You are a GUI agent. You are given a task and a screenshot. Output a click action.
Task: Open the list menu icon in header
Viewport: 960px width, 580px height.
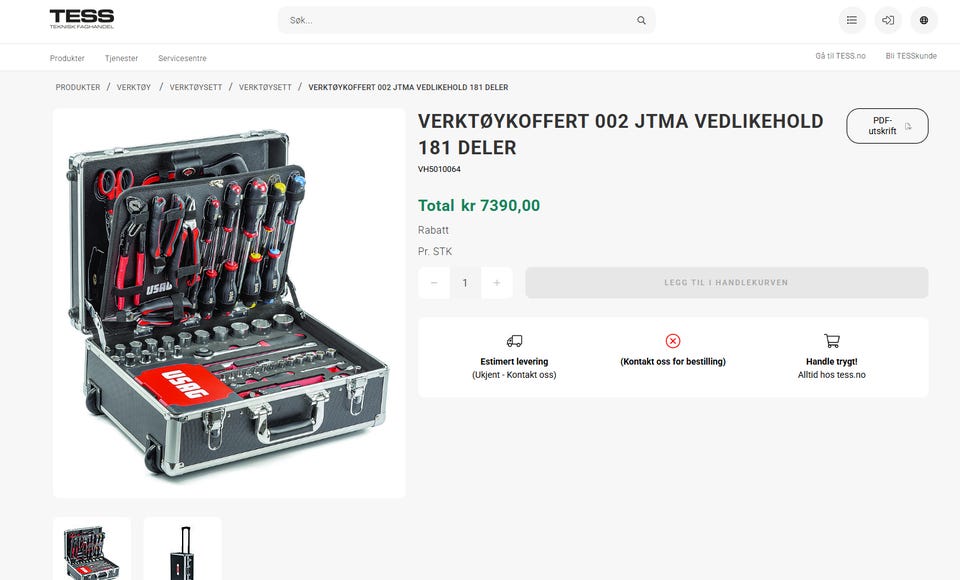click(x=852, y=20)
